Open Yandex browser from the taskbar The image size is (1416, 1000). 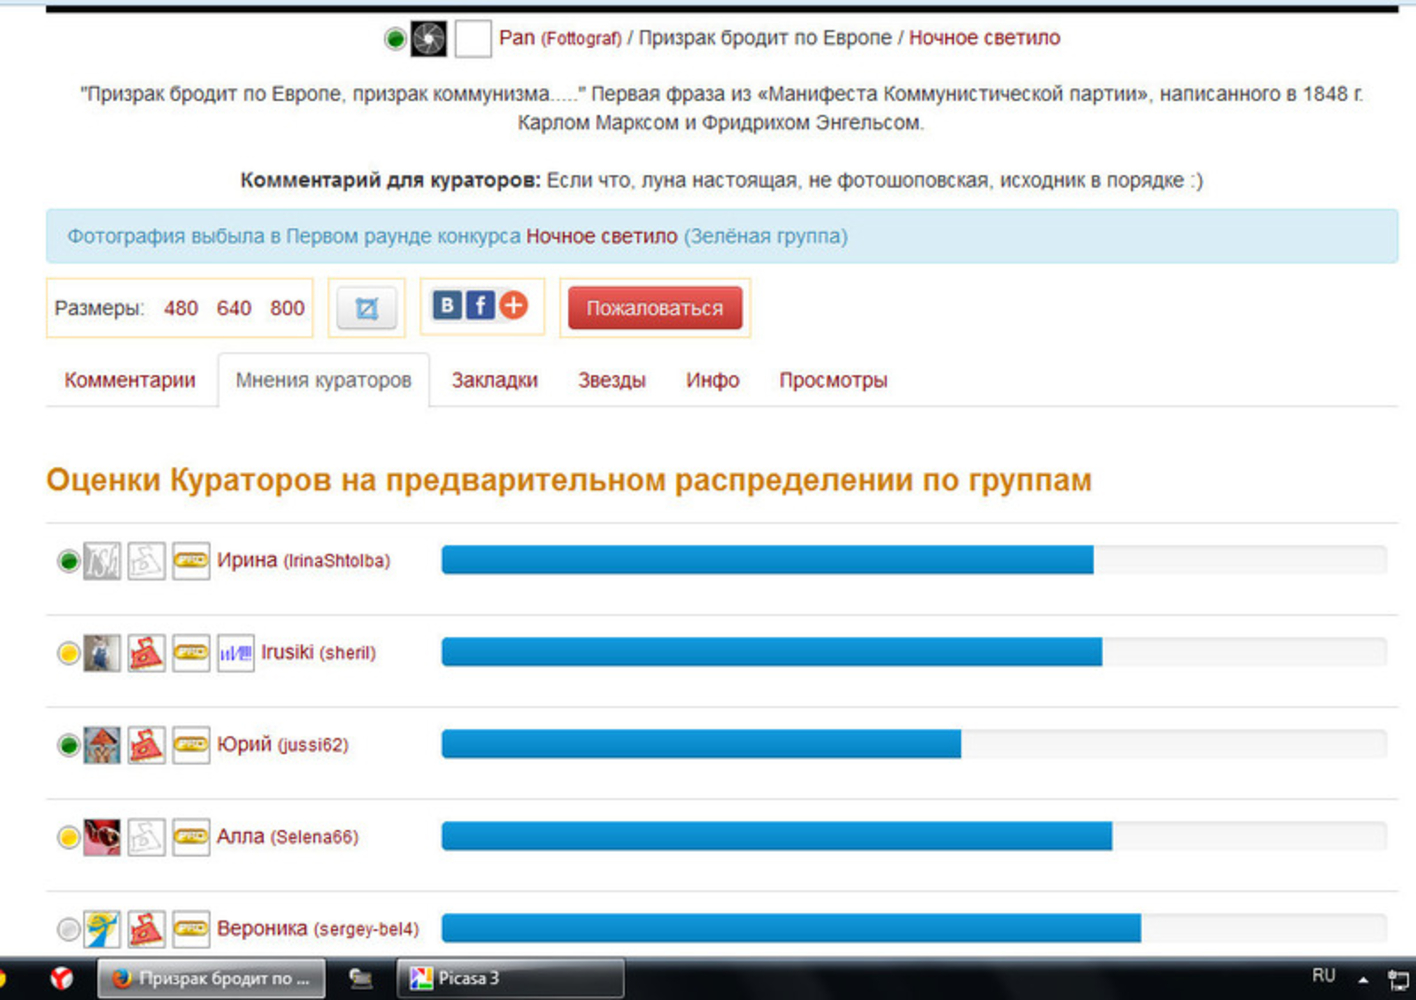(62, 978)
